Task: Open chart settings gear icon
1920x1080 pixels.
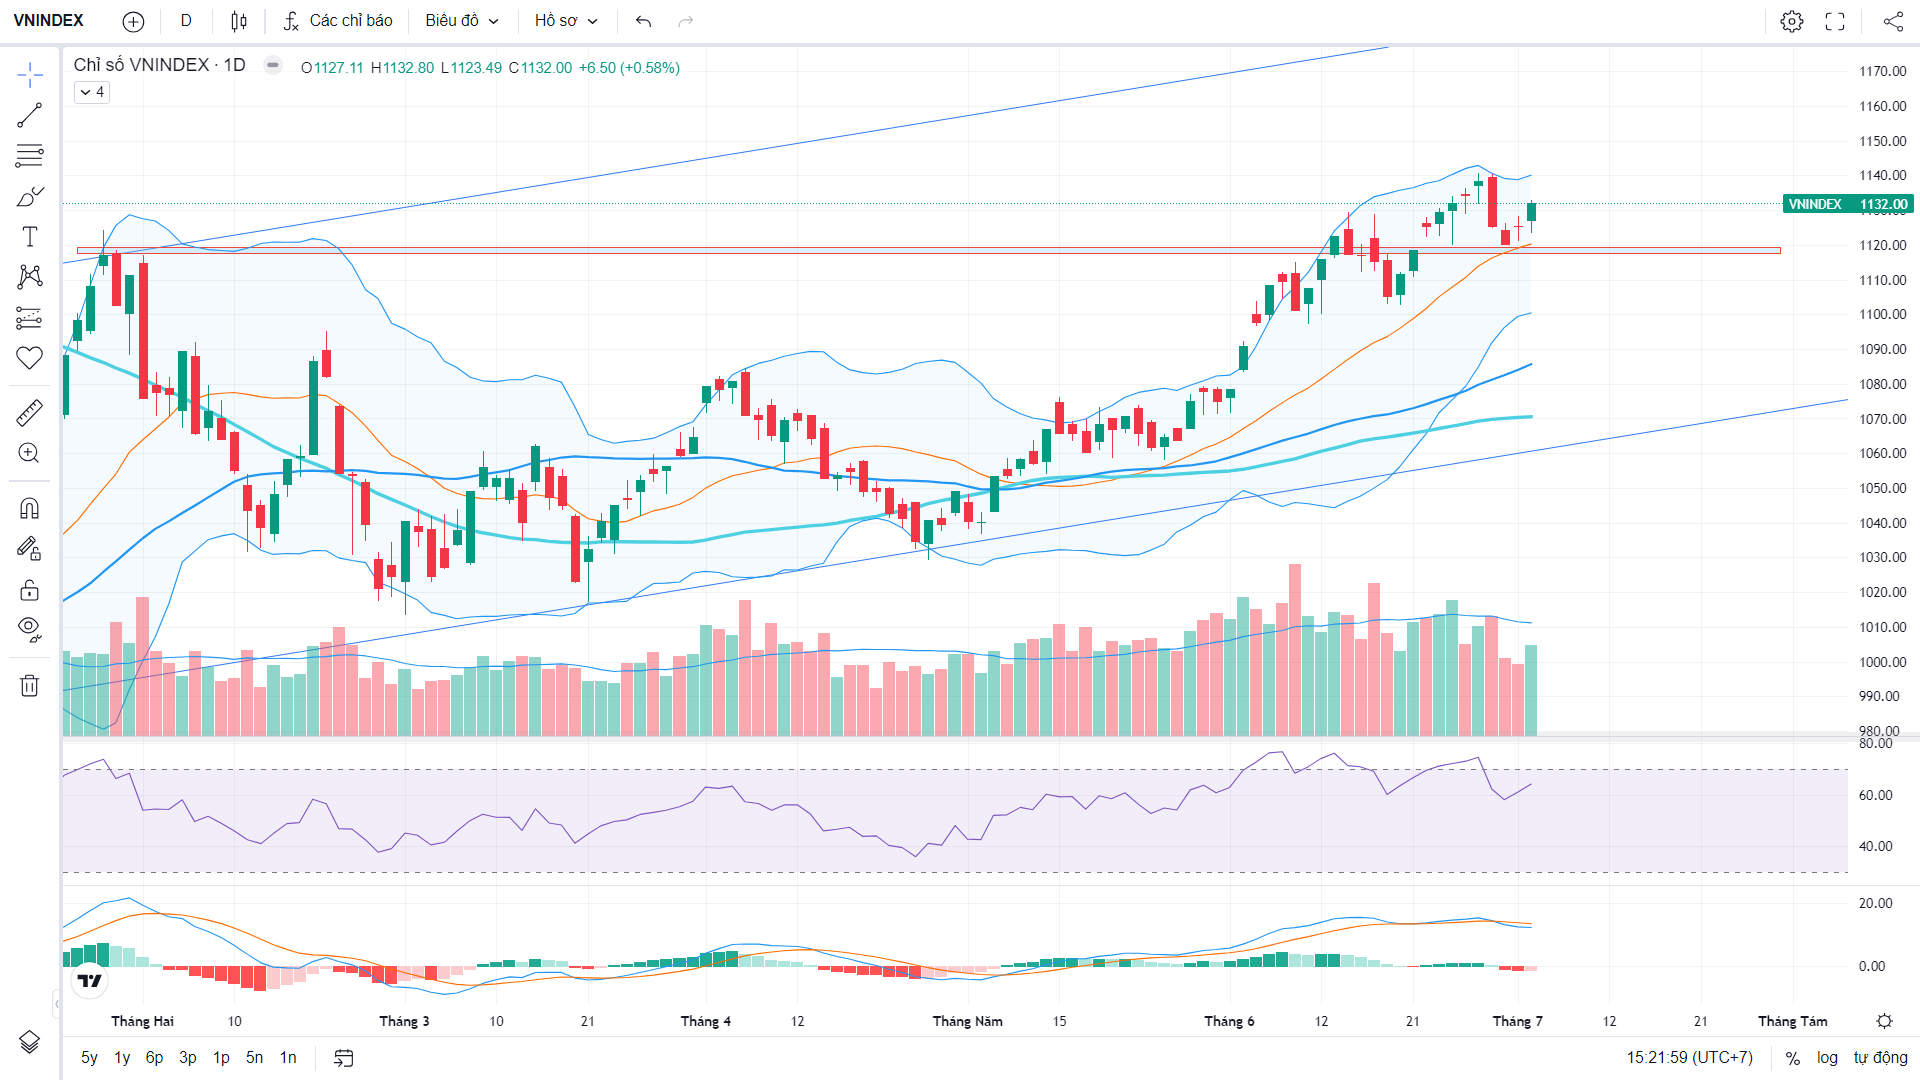Action: click(x=1792, y=21)
